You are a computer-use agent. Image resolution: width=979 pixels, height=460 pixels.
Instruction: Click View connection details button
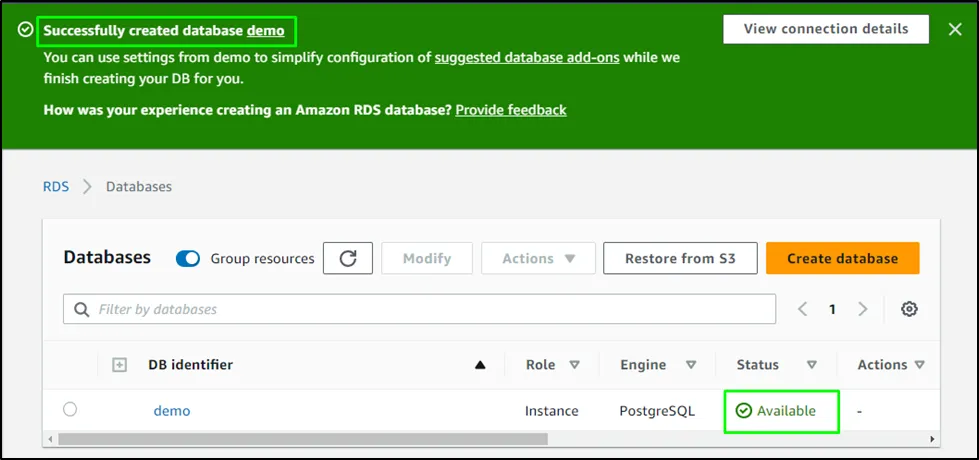coord(825,29)
